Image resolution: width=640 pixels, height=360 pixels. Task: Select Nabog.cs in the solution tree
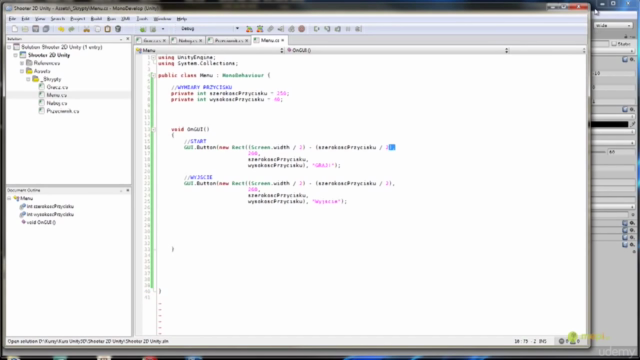pos(57,103)
